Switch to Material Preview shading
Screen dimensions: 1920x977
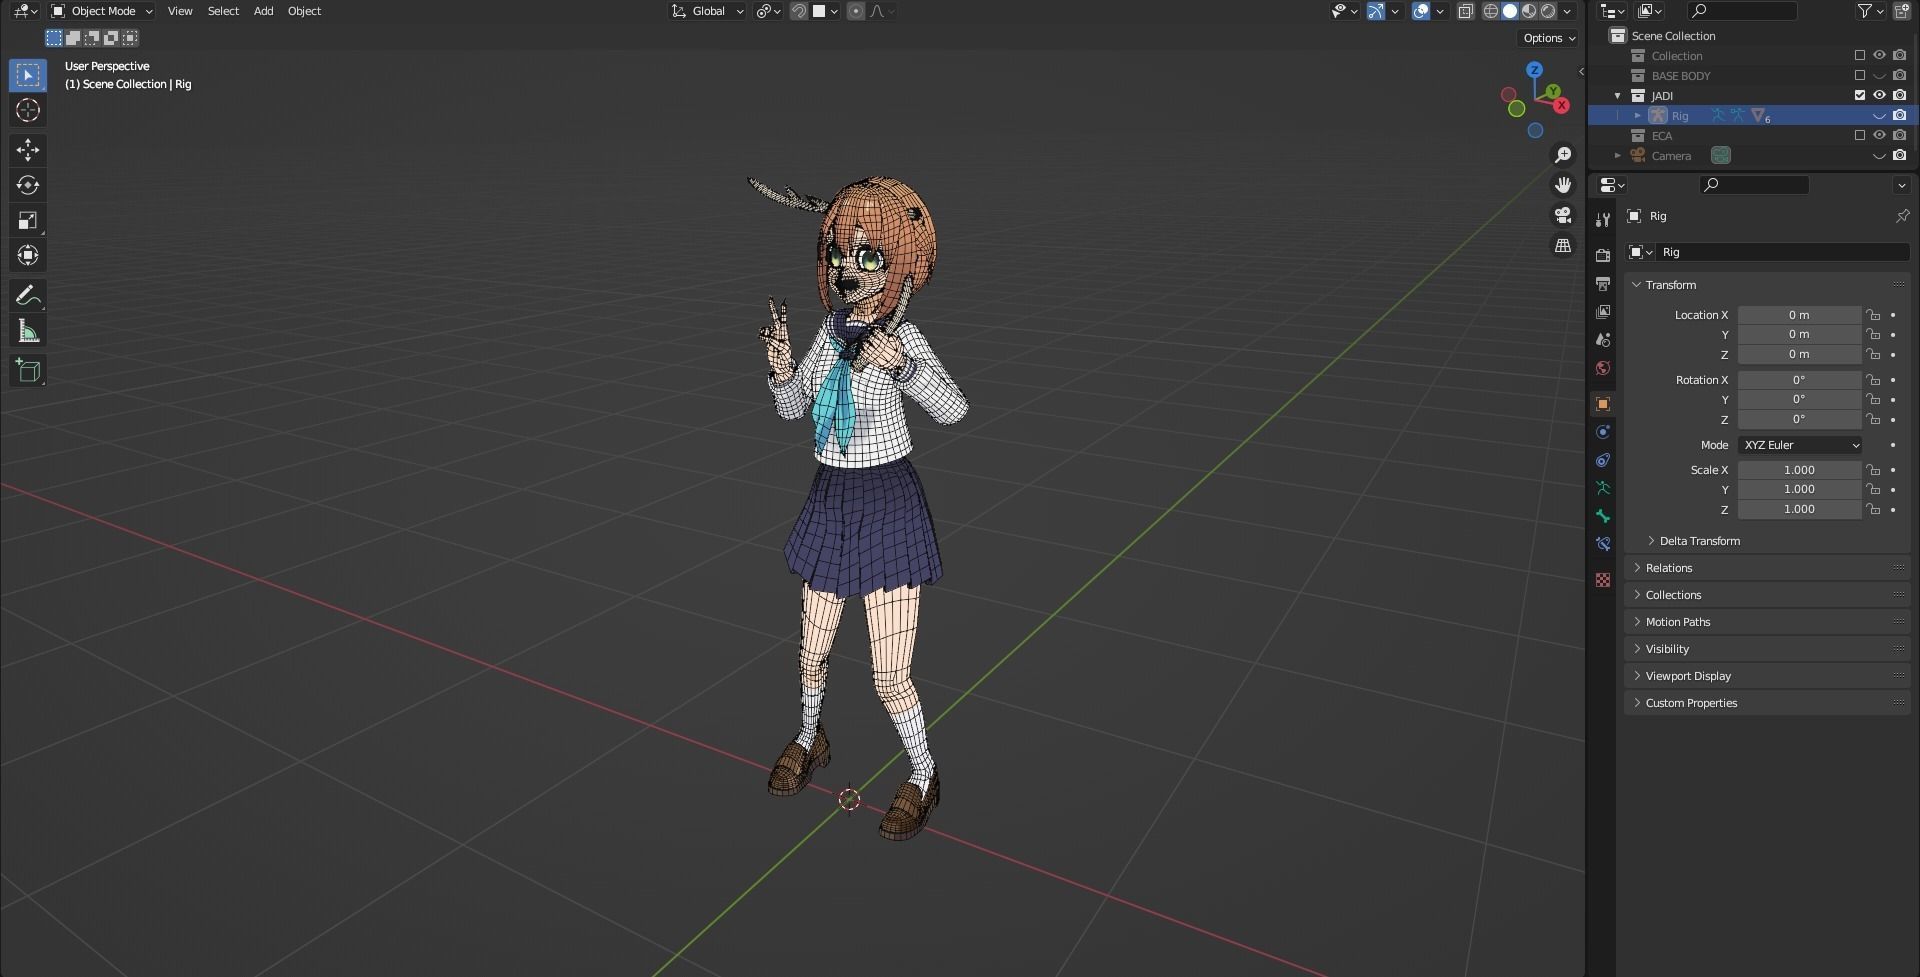click(1529, 11)
